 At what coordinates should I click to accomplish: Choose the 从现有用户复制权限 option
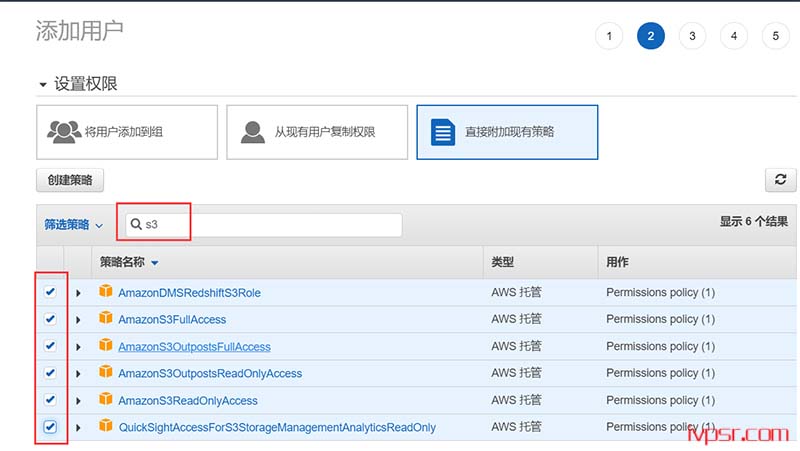tap(317, 132)
